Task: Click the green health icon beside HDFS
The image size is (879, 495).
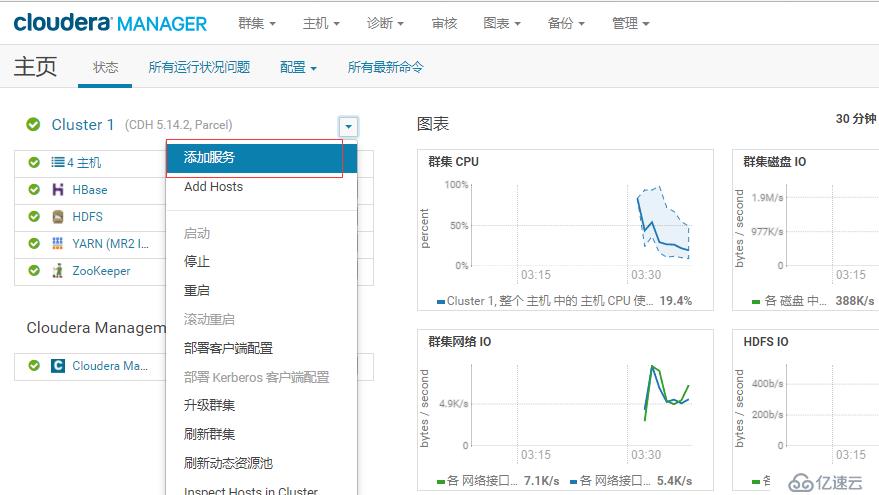Action: [x=34, y=216]
